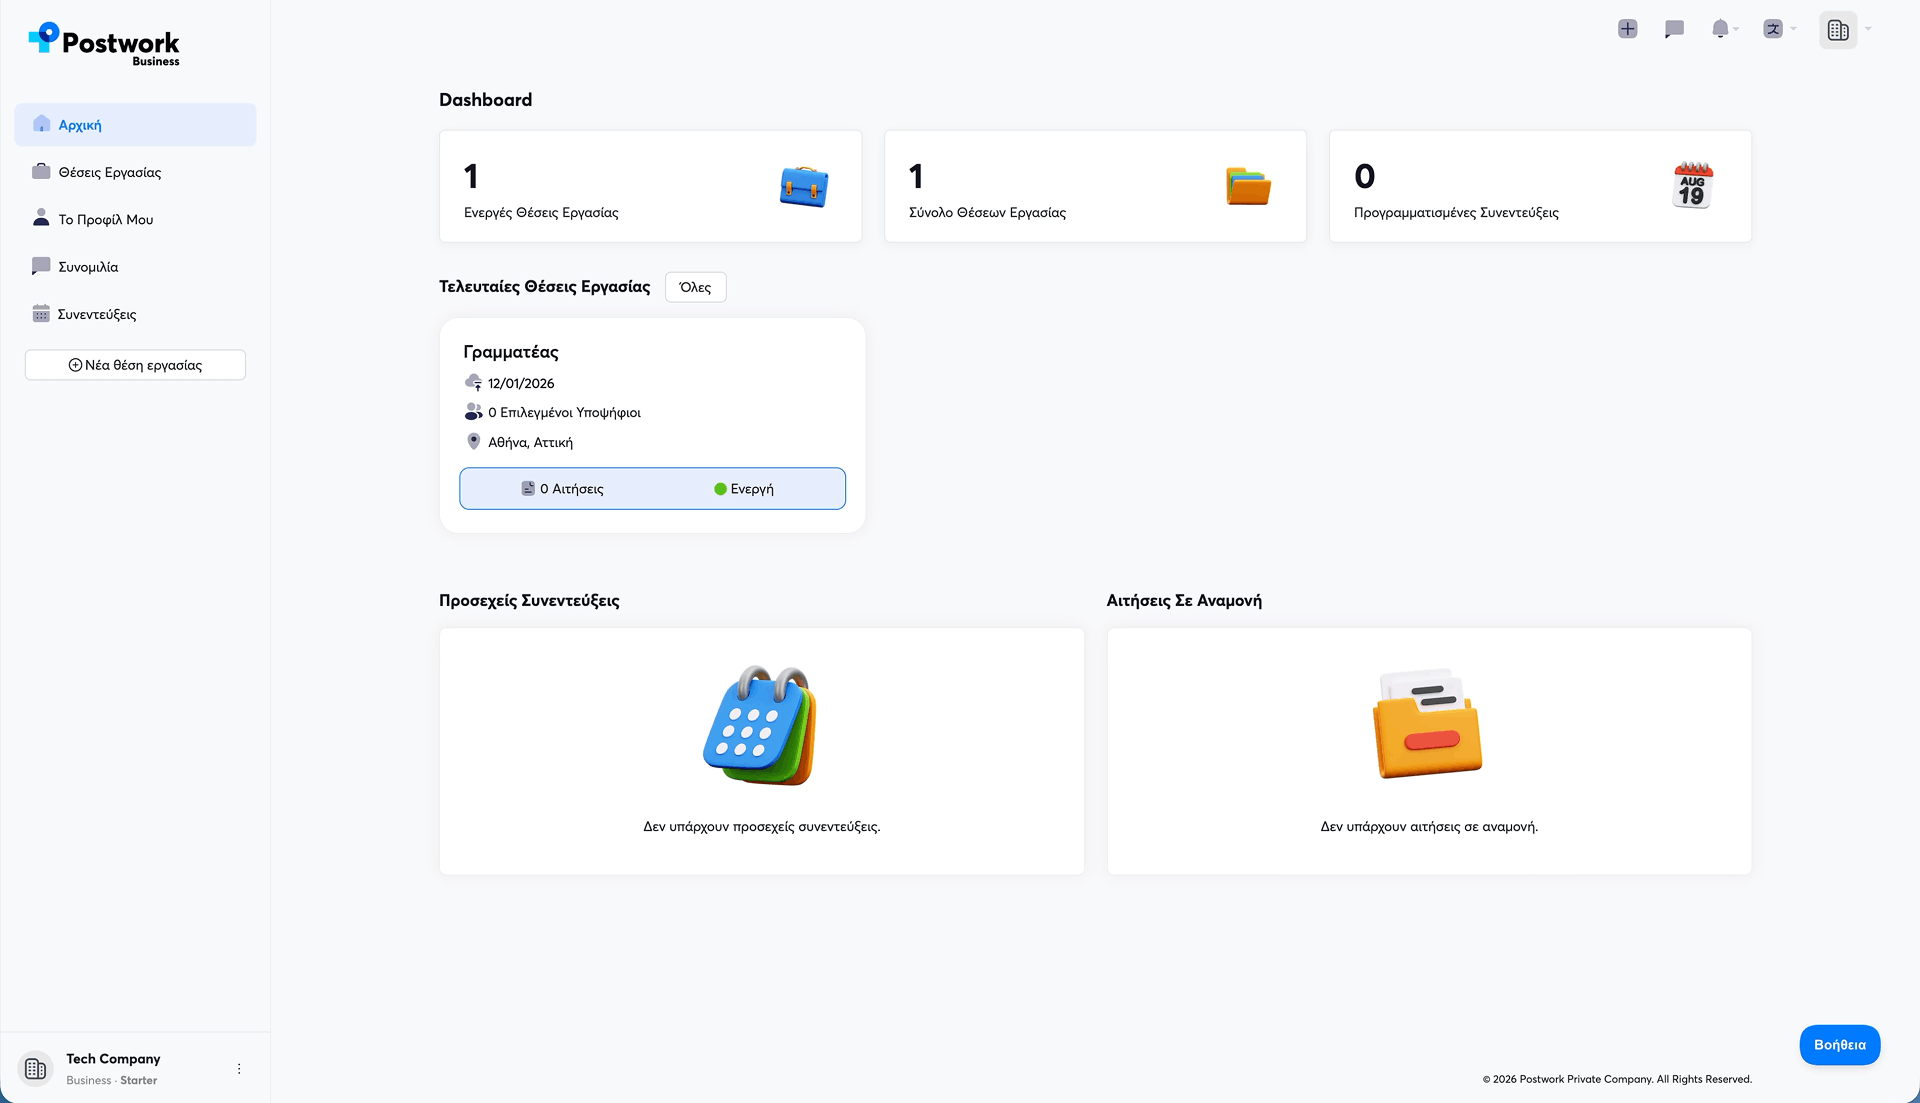Image resolution: width=1920 pixels, height=1103 pixels.
Task: Click the Βοήθεια help button
Action: point(1839,1045)
